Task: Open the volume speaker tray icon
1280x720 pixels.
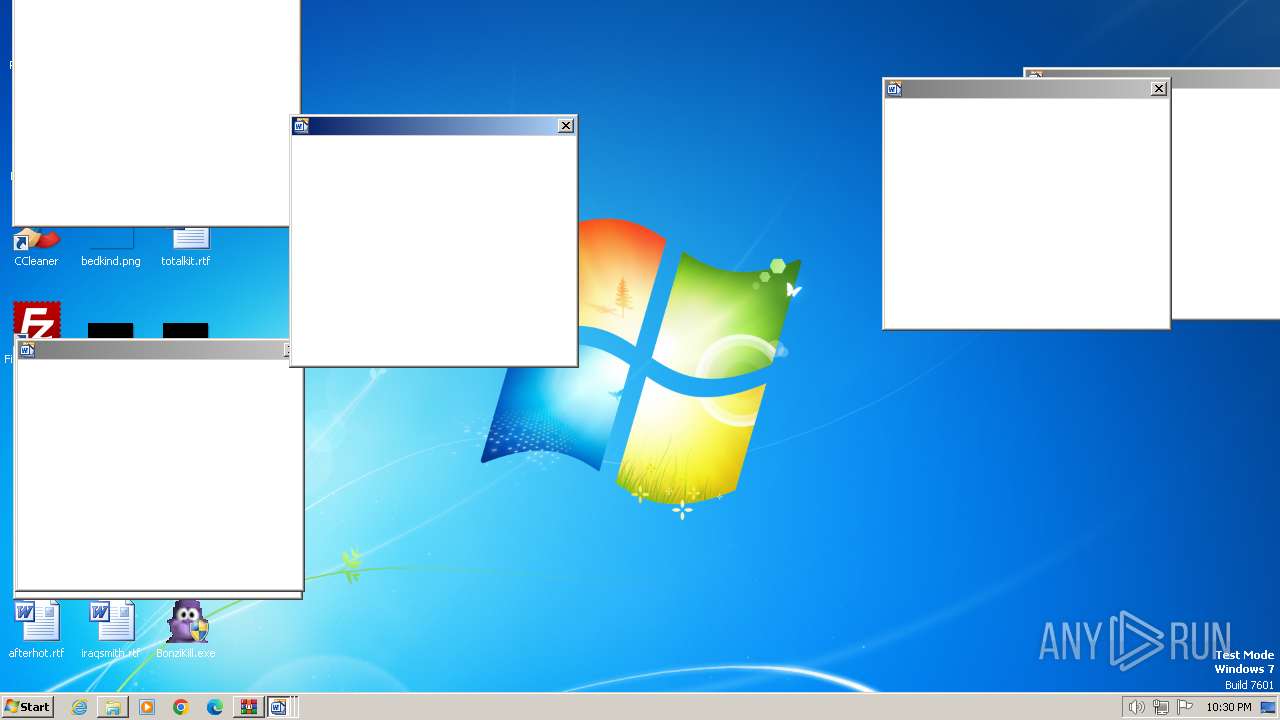Action: point(1136,707)
